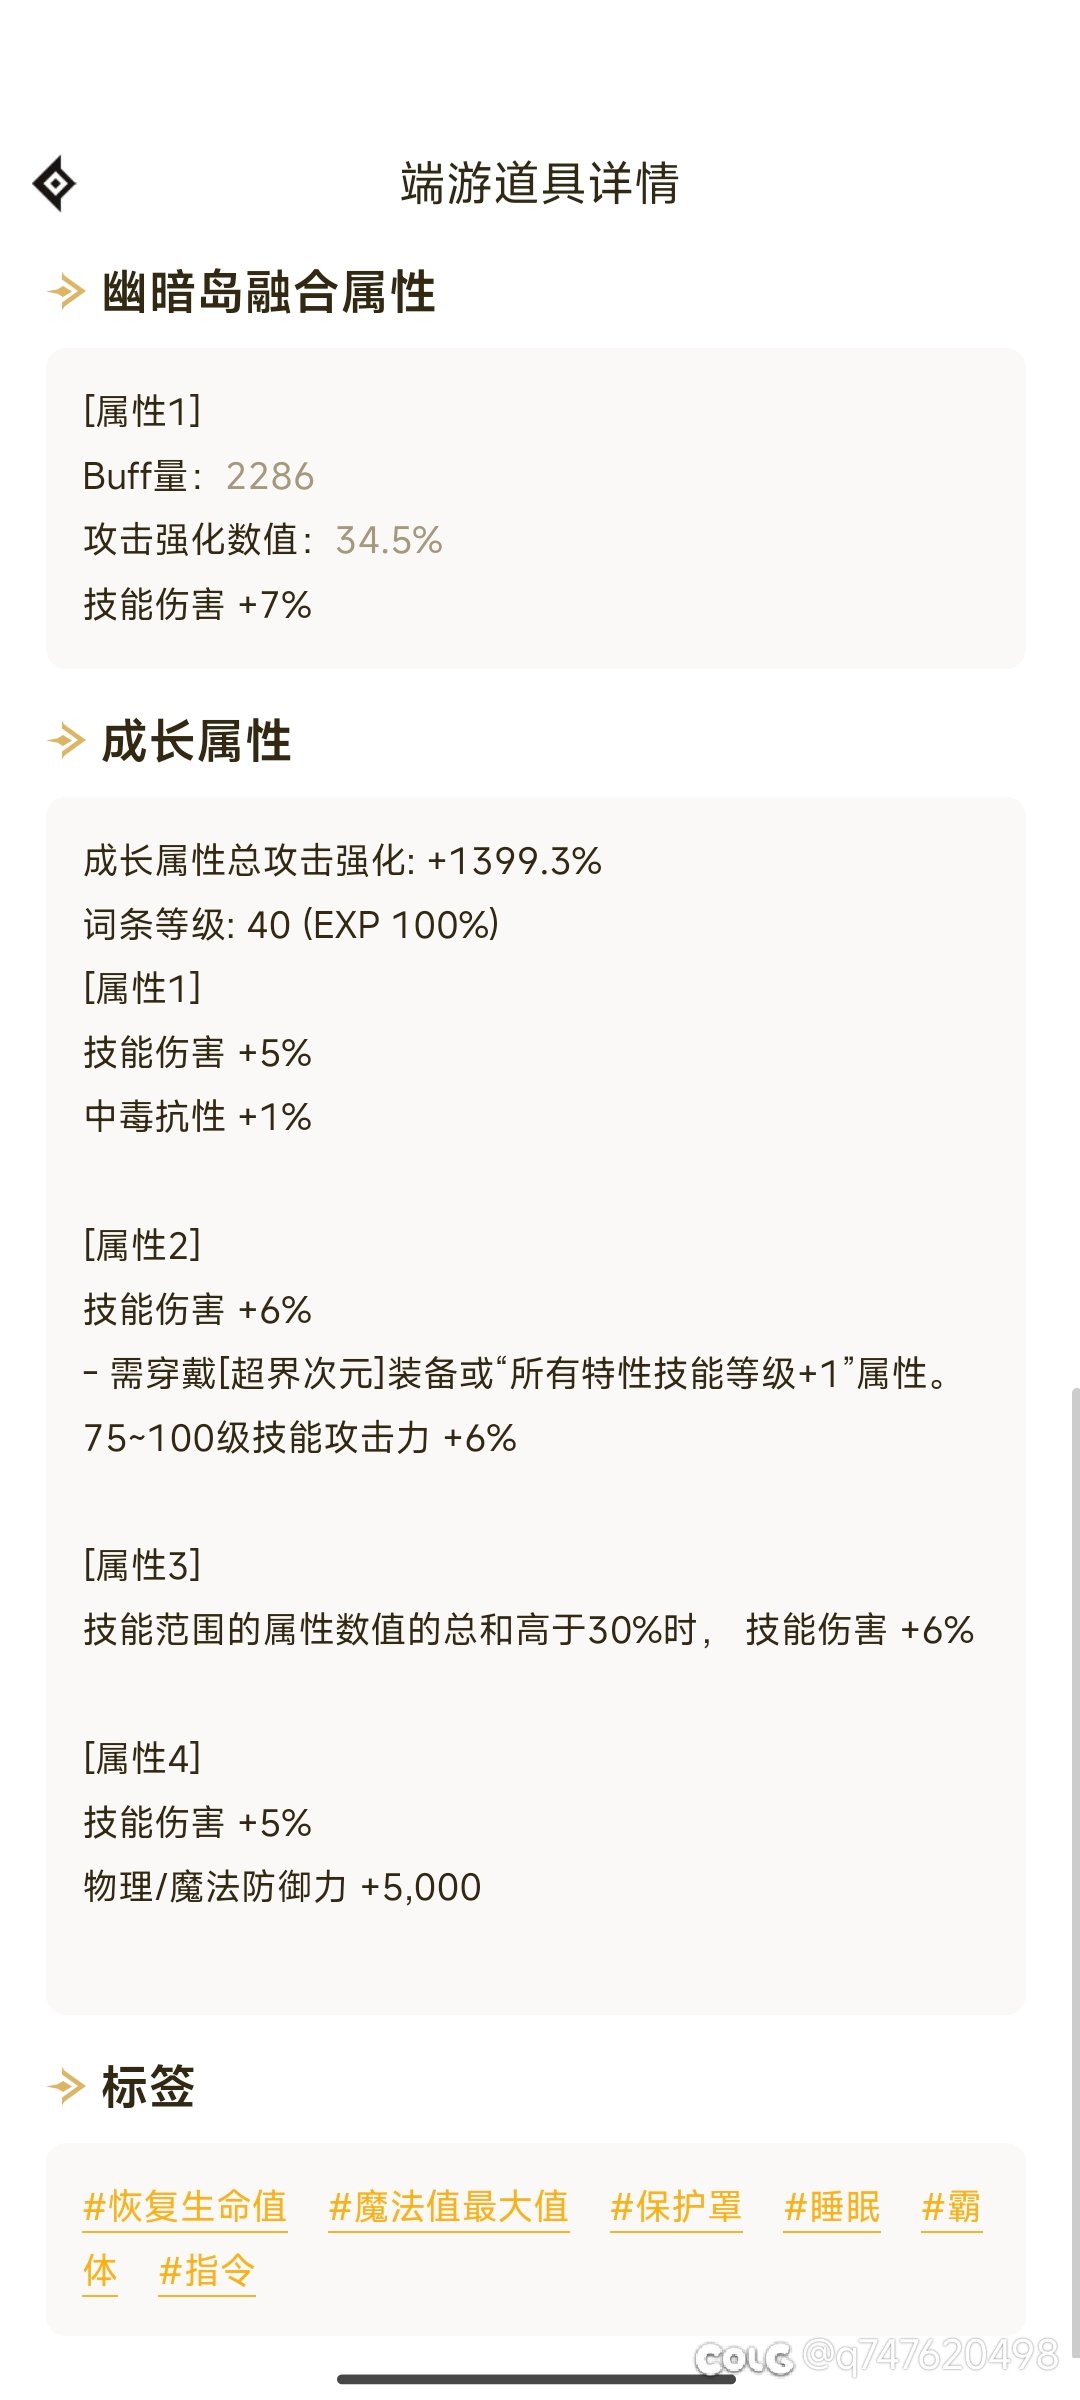Open the #魔法值最大值 tag link

(x=449, y=2207)
